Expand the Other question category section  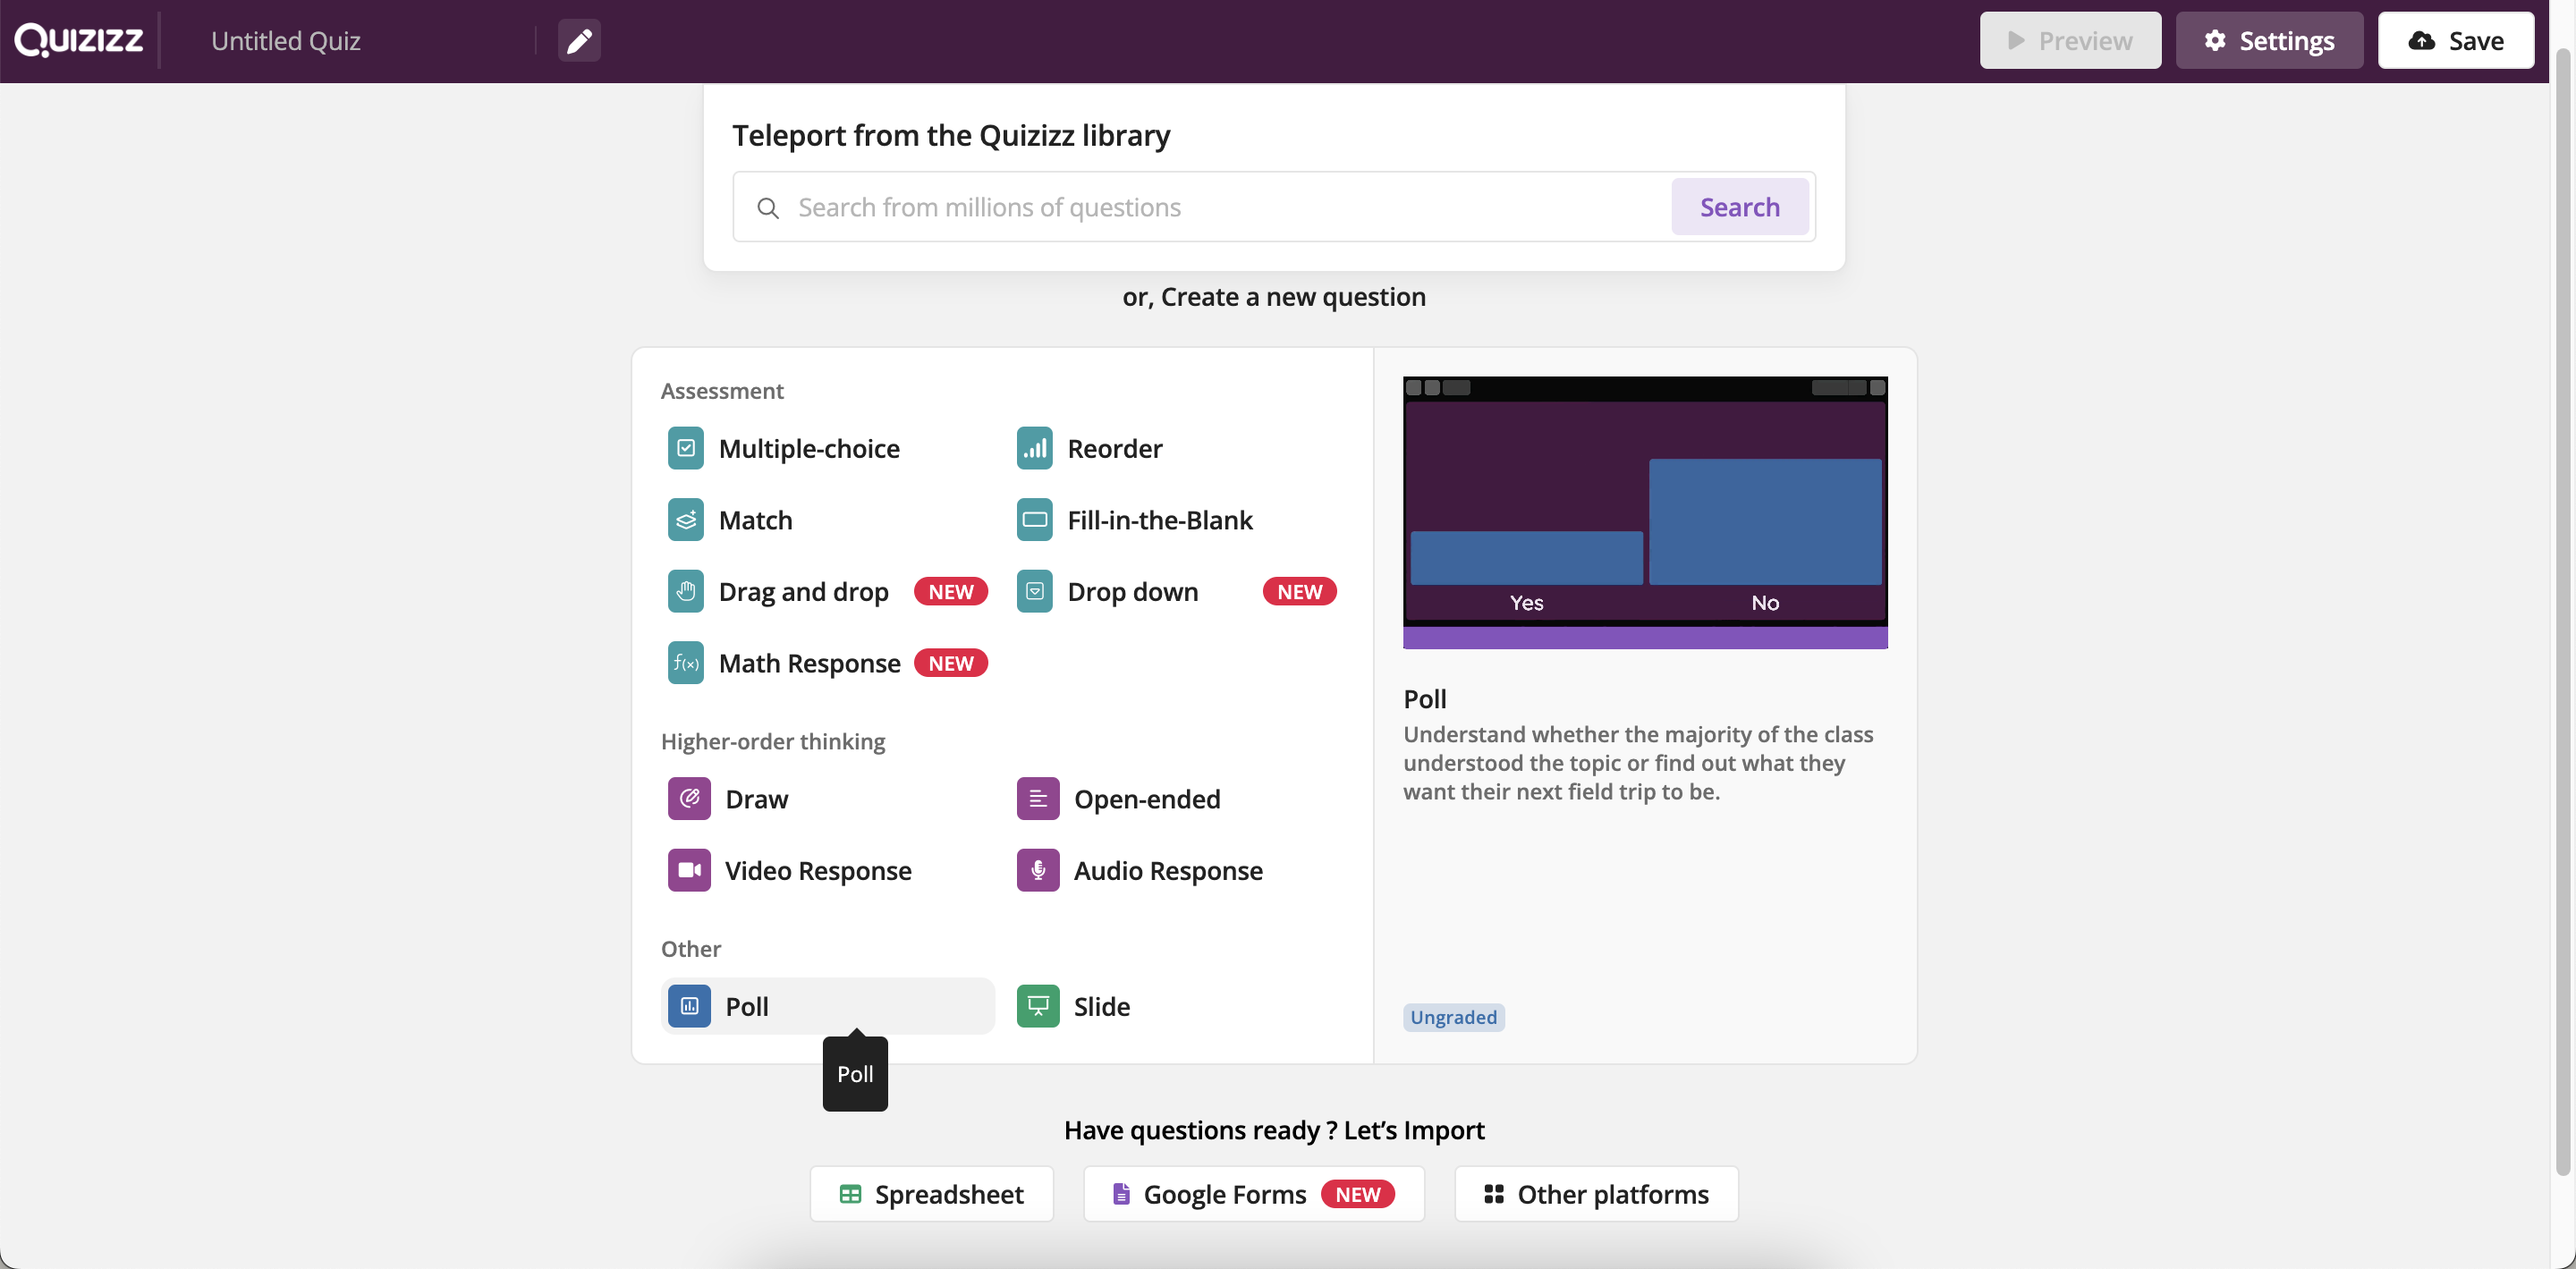tap(690, 947)
